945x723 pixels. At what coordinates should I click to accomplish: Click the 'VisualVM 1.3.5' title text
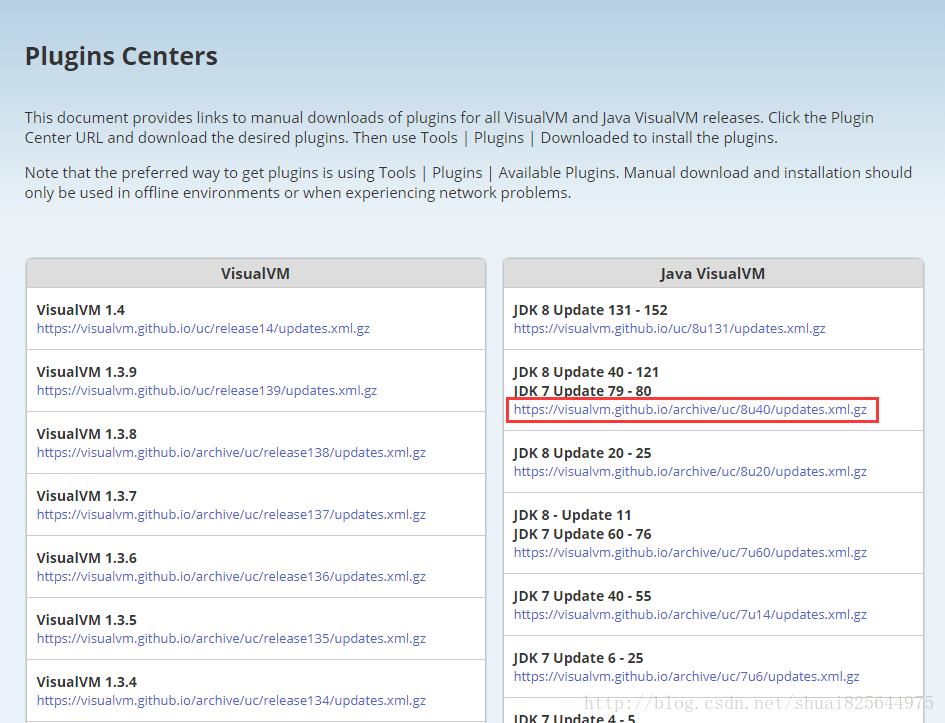pos(87,621)
